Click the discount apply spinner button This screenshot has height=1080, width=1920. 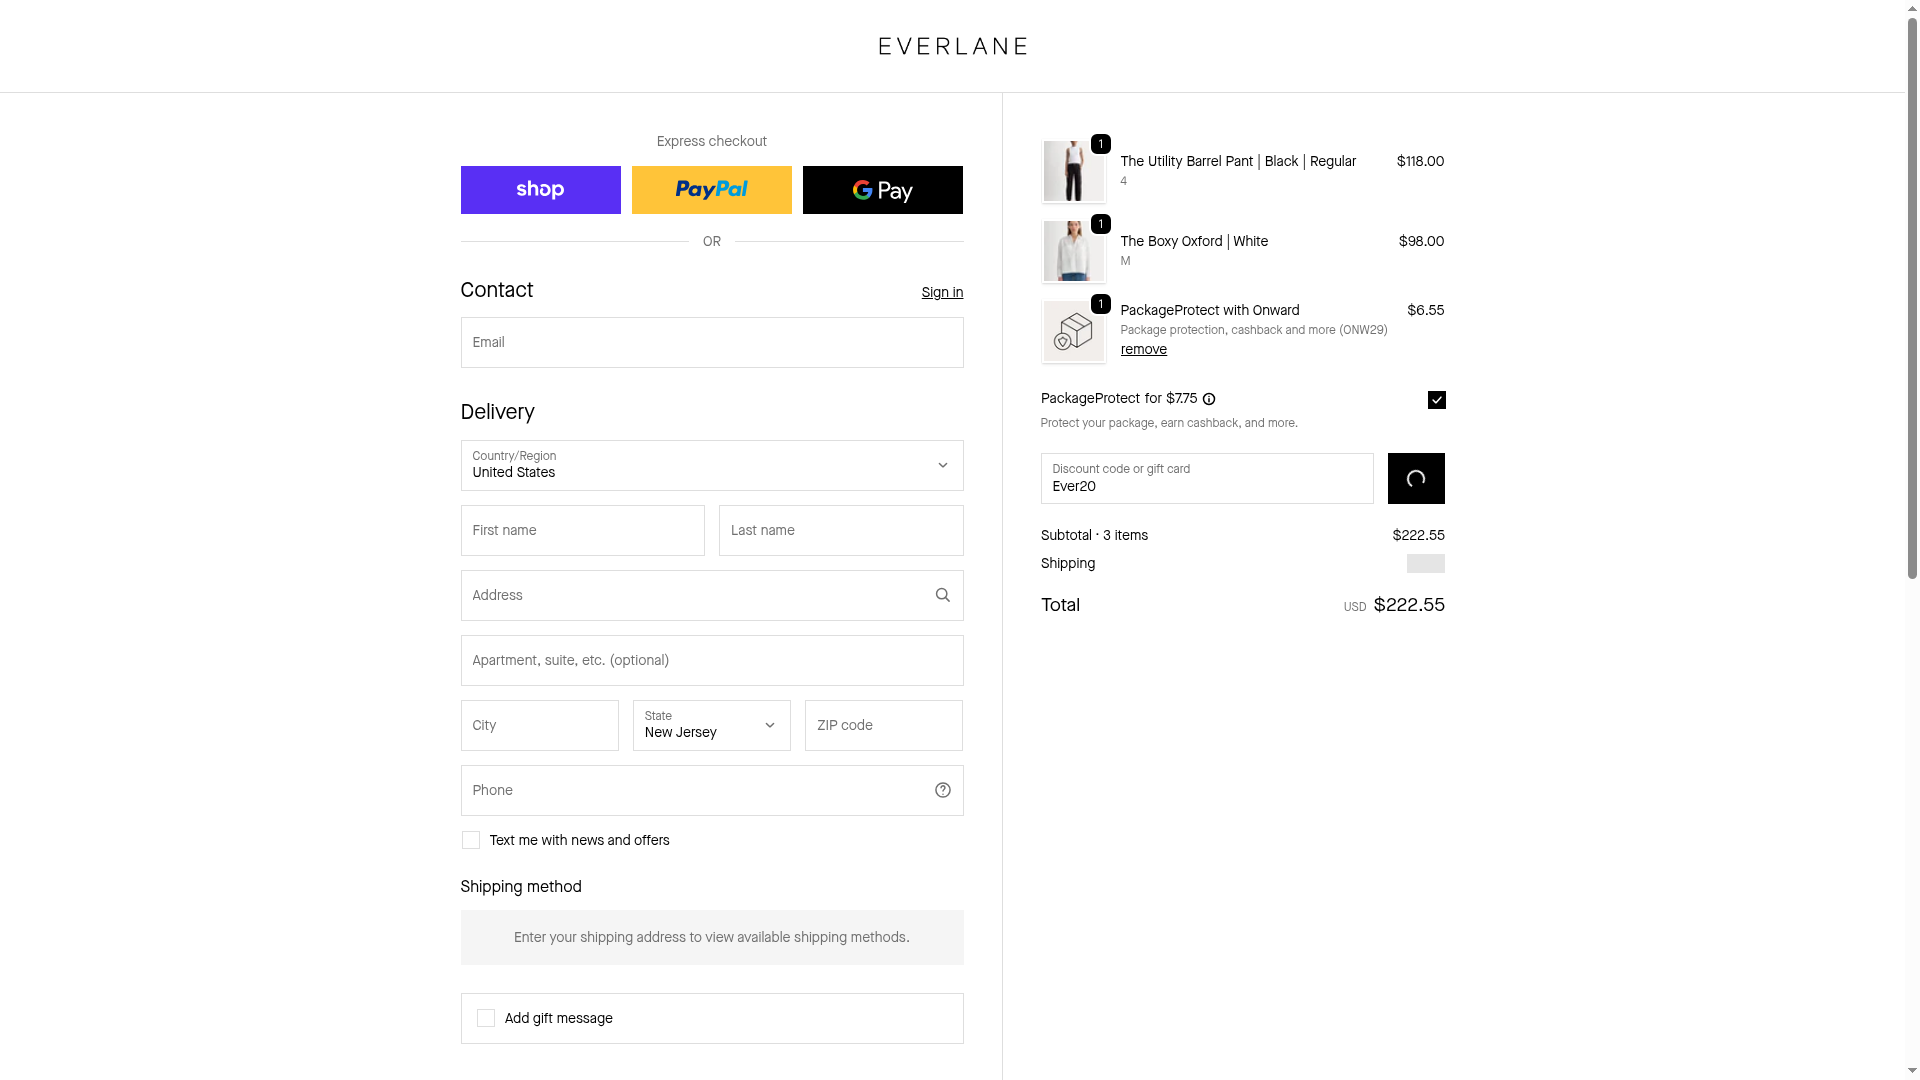[x=1415, y=479]
